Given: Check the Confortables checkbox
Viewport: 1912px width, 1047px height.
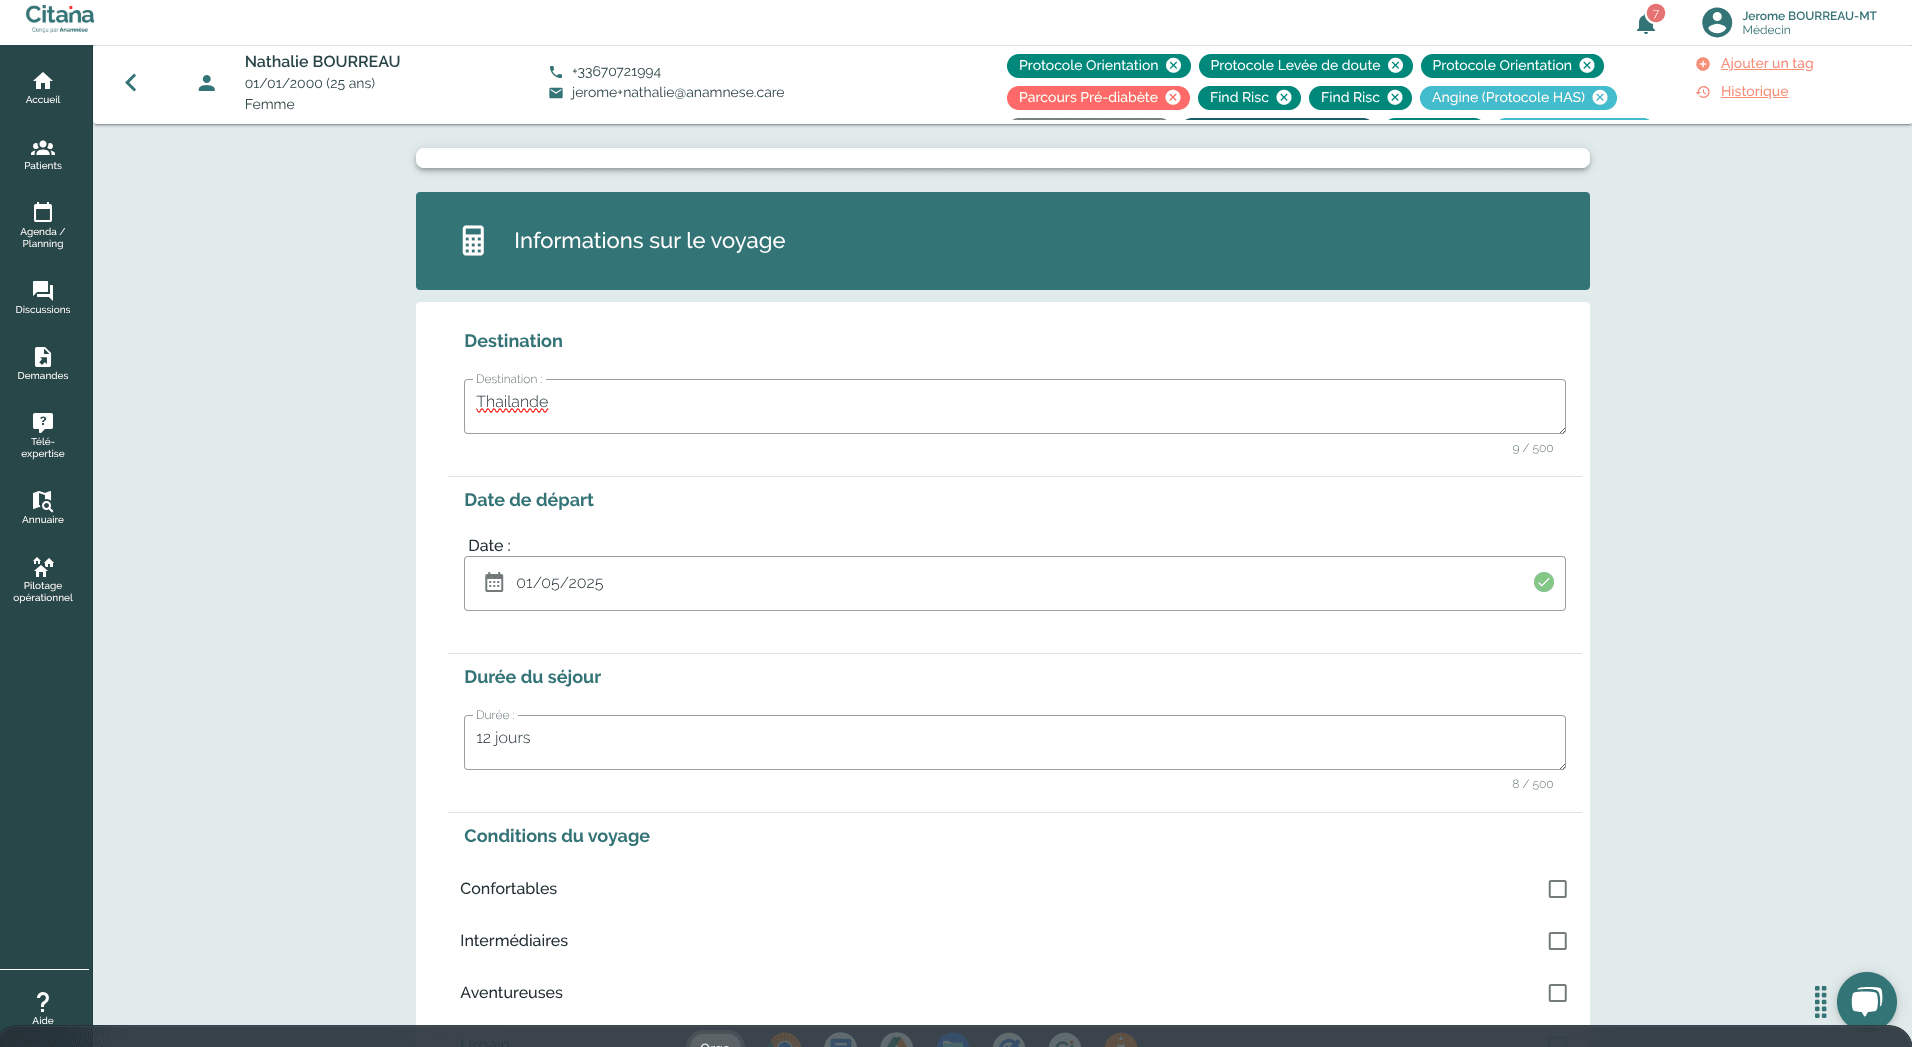Looking at the screenshot, I should tap(1558, 889).
